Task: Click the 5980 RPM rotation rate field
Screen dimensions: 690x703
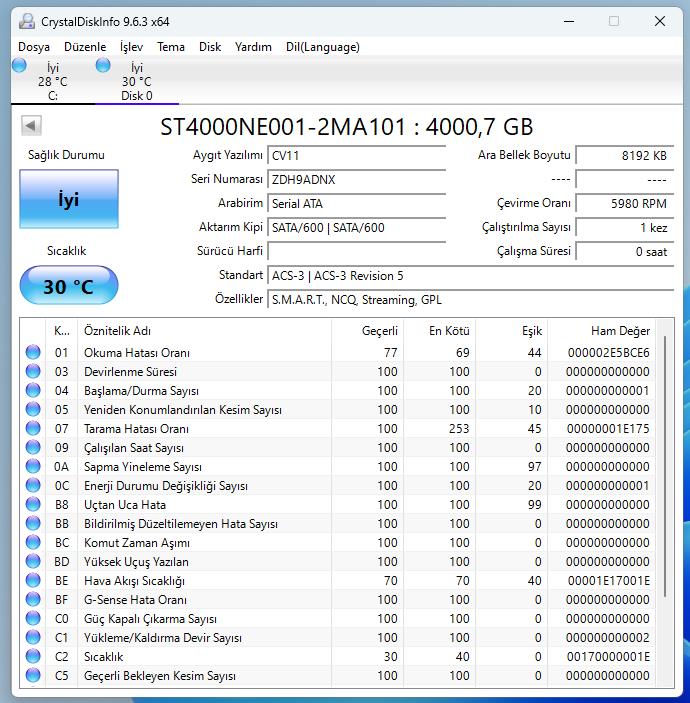Action: (625, 204)
